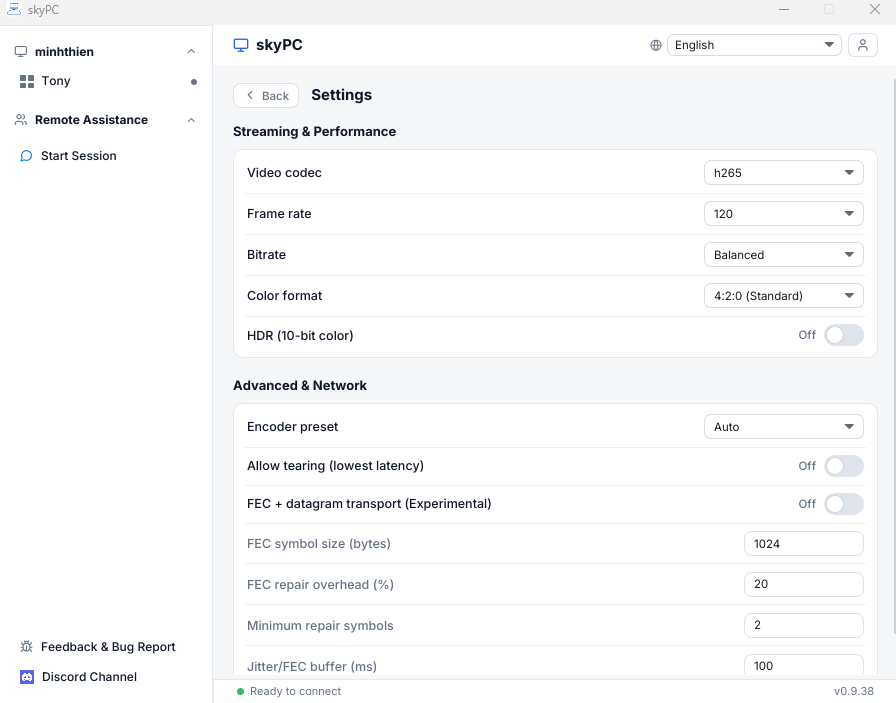This screenshot has height=703, width=896.
Task: Minimize the skyPC window
Action: (x=784, y=9)
